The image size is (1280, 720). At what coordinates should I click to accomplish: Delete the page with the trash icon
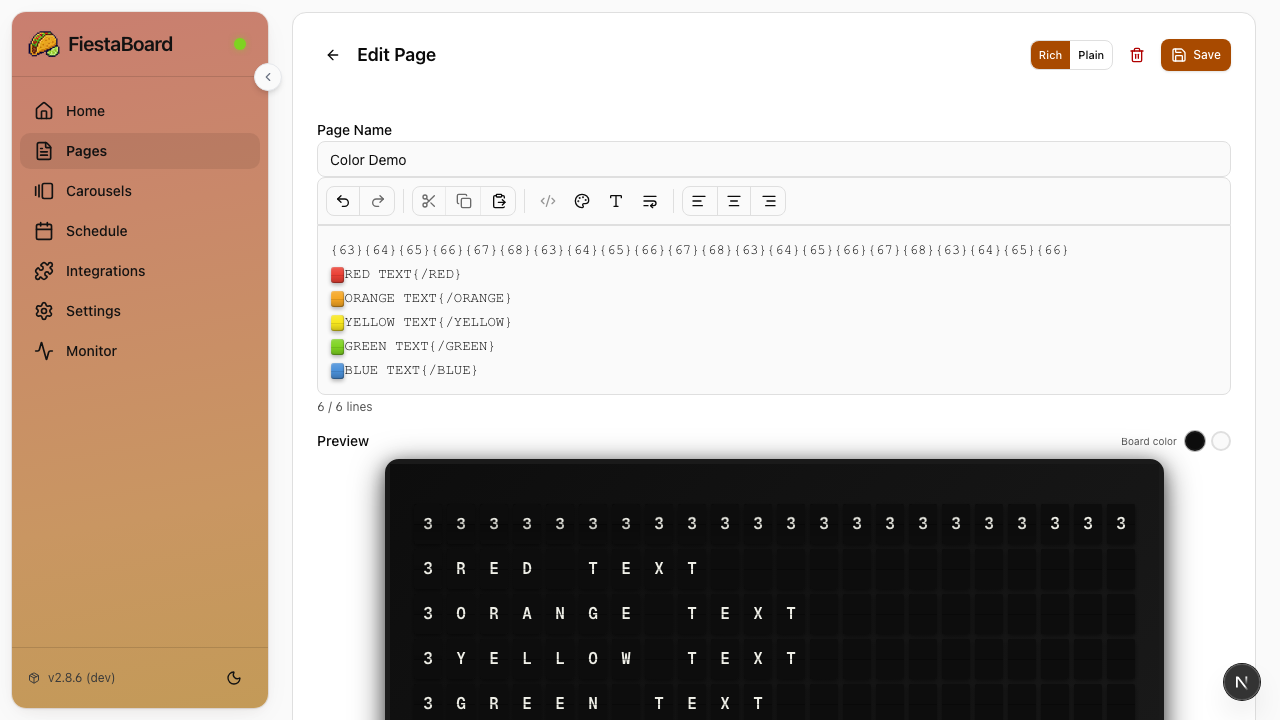[x=1137, y=55]
